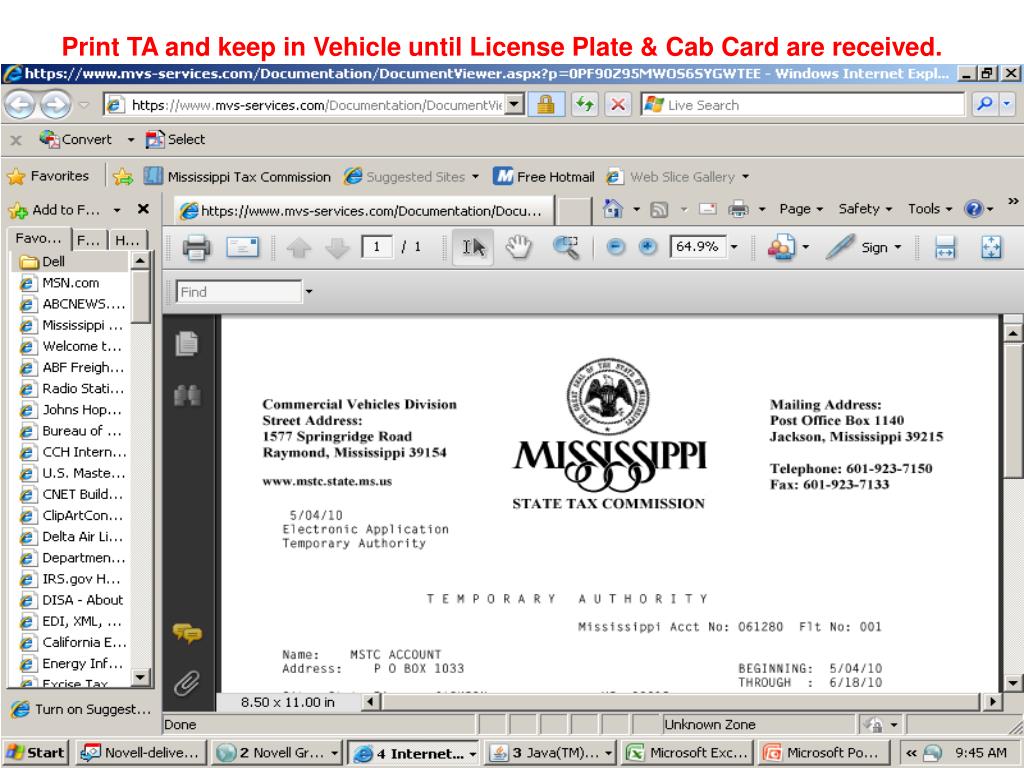This screenshot has width=1024, height=768.
Task: Click the padlock security icon
Action: (x=546, y=104)
